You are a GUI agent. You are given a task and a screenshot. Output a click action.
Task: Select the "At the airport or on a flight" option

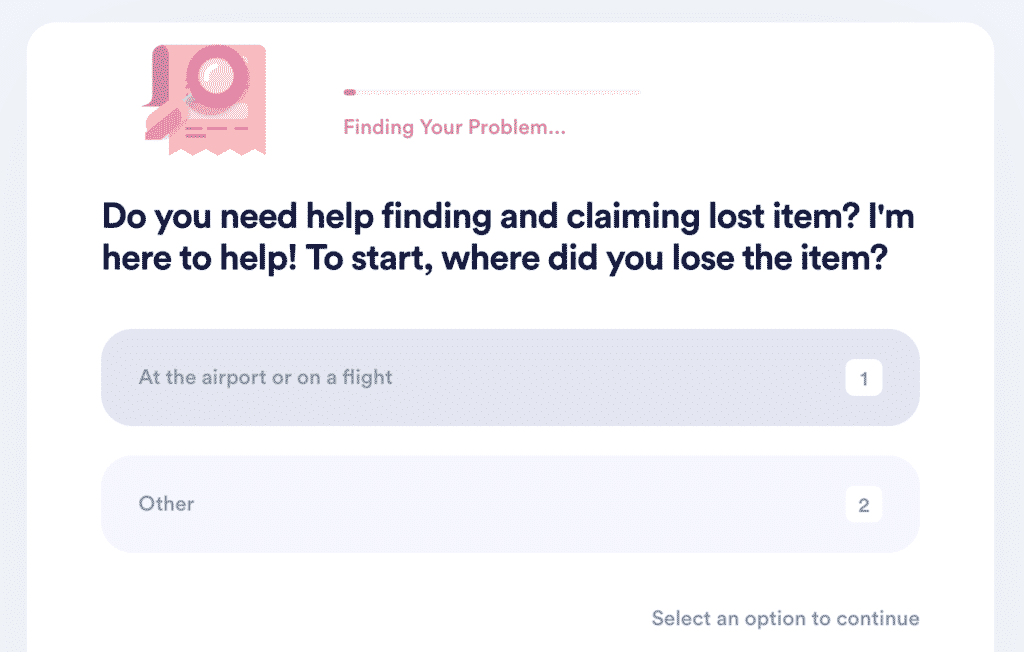click(x=511, y=377)
